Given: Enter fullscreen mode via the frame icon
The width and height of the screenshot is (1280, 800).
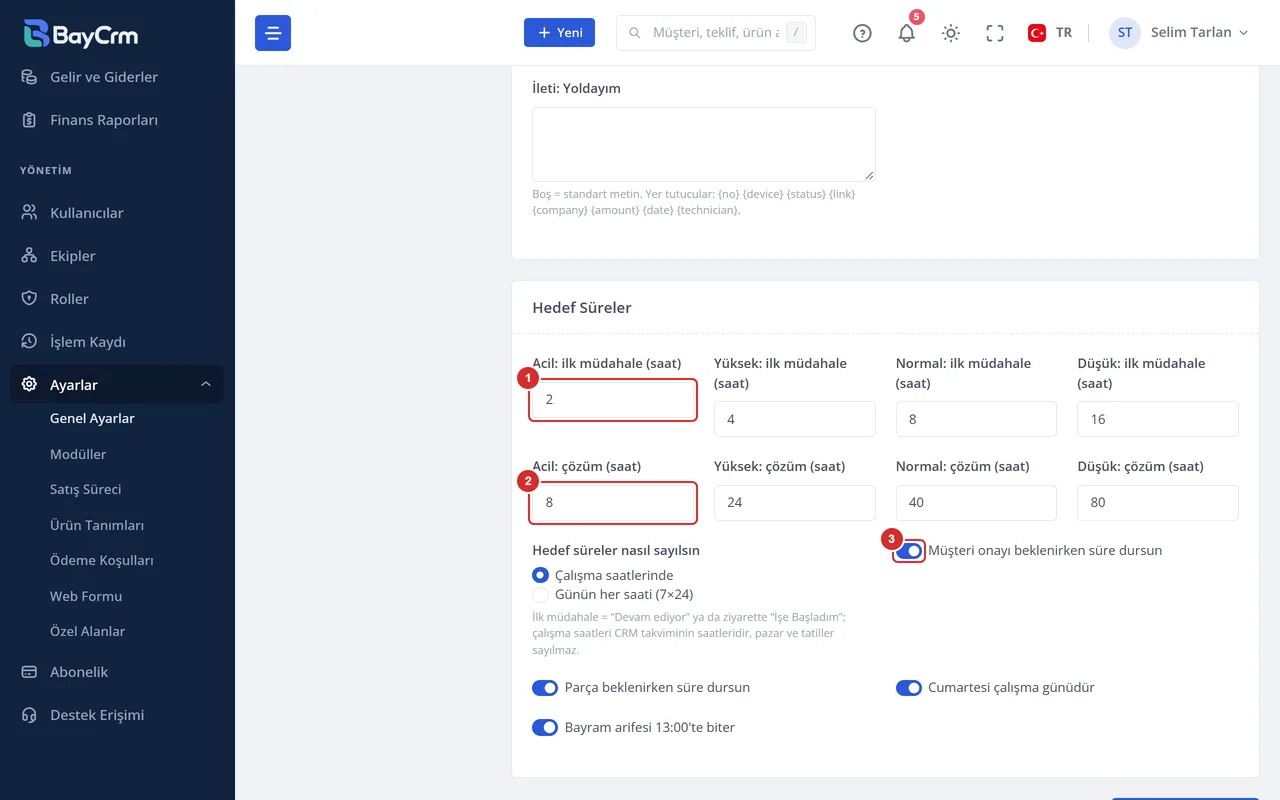Looking at the screenshot, I should 995,33.
